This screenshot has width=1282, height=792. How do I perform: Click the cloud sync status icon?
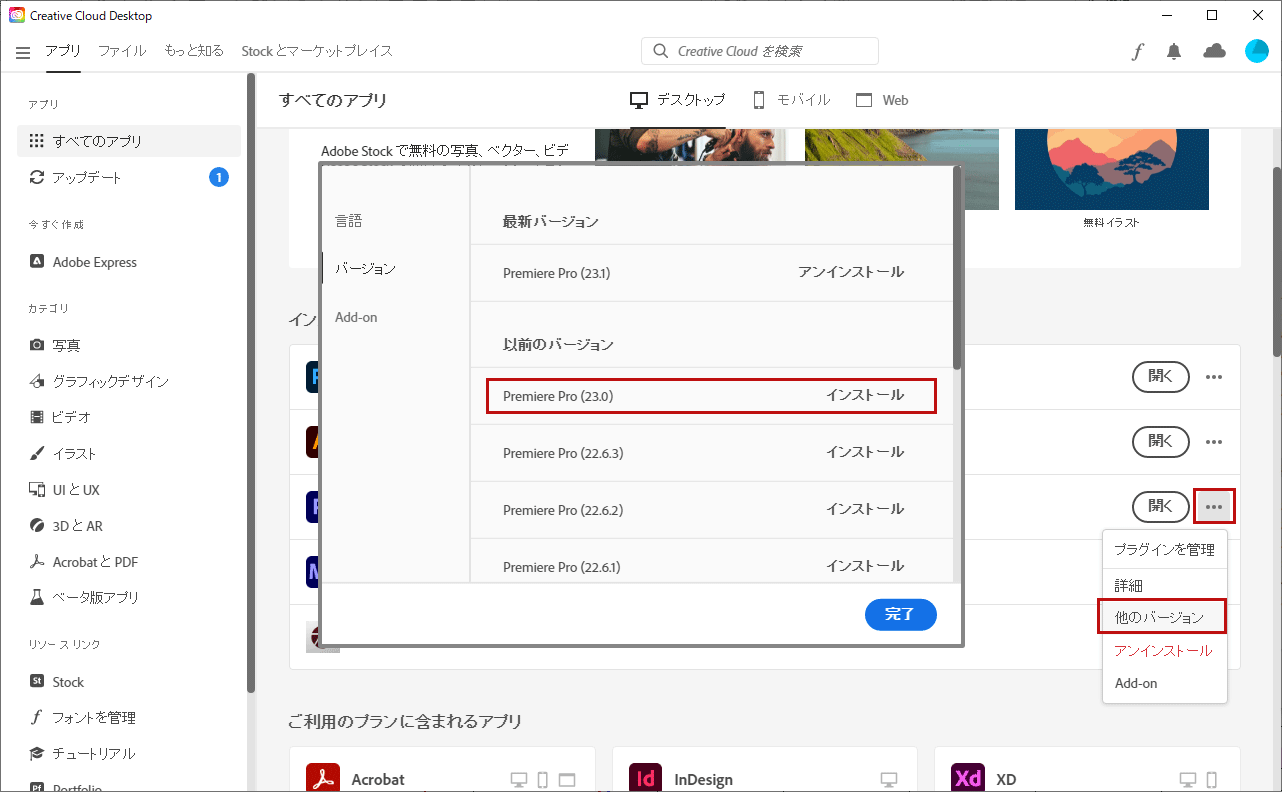1214,51
